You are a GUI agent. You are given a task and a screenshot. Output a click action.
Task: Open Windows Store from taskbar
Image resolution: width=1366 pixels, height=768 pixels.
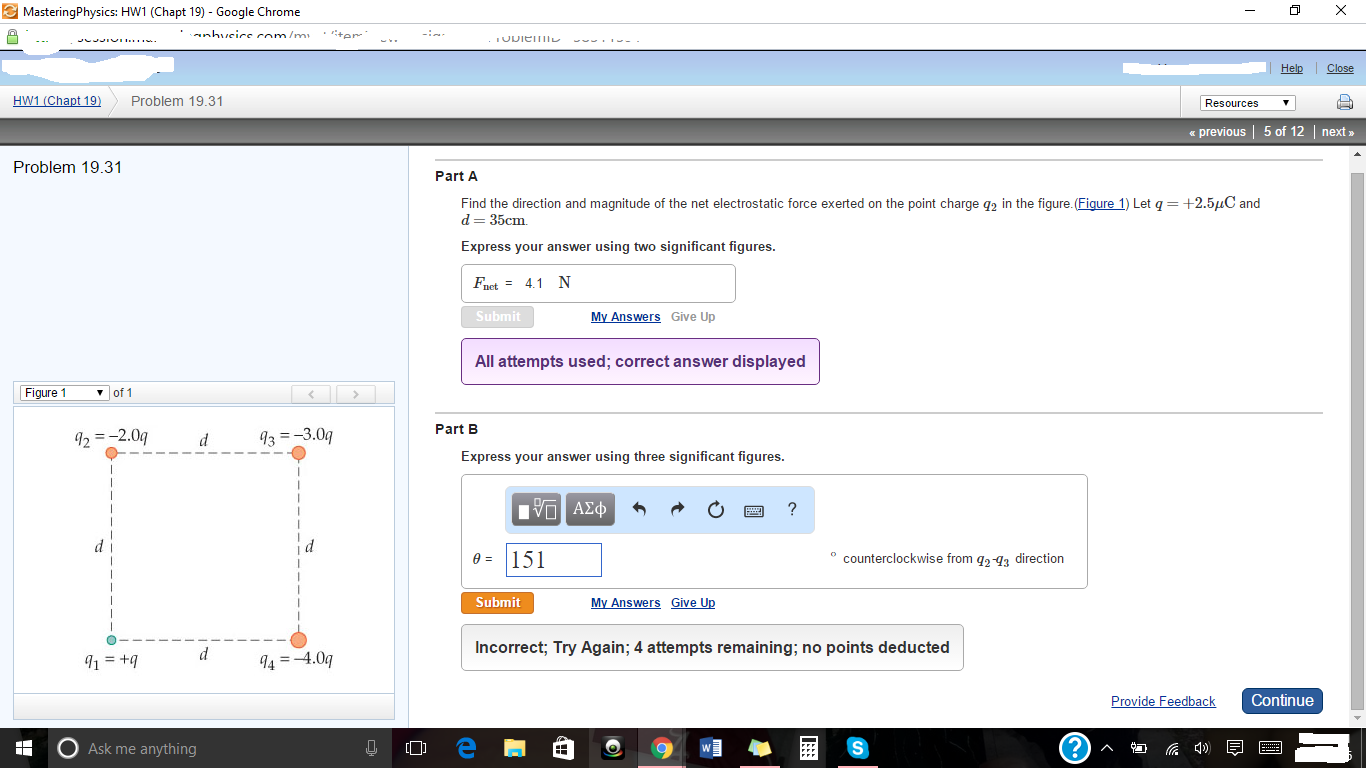tap(563, 748)
